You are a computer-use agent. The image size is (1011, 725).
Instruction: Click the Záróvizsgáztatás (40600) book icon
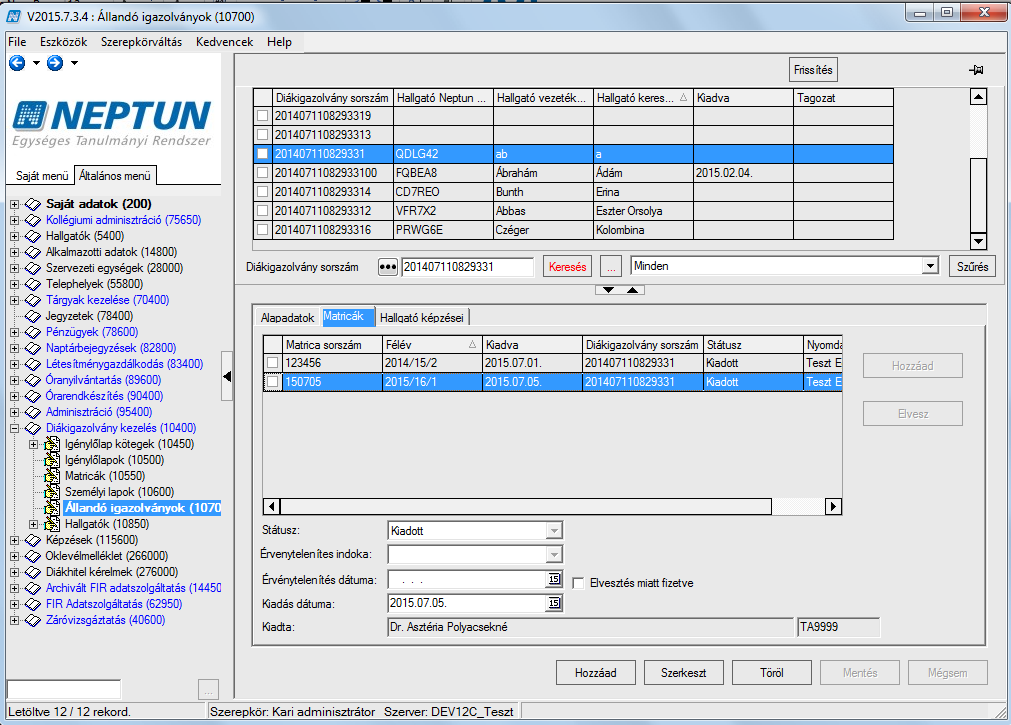(x=33, y=620)
